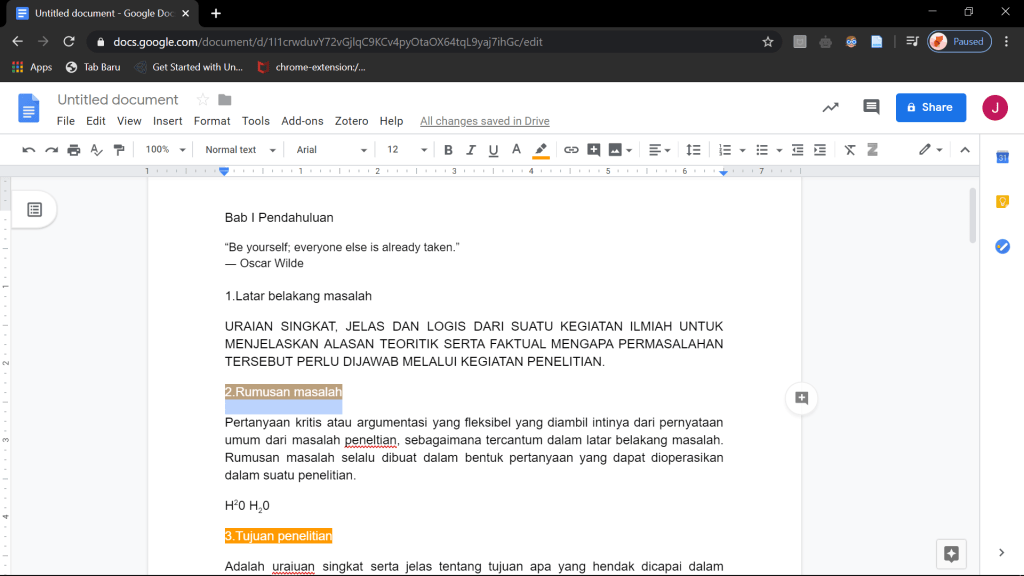
Task: Toggle Underline formatting
Action: 493,150
